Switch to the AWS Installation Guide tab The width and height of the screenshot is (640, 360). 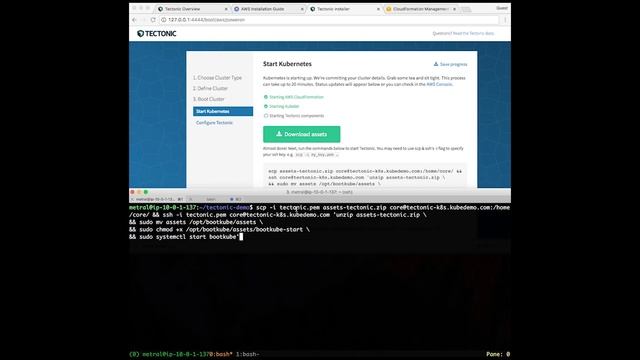[x=270, y=9]
